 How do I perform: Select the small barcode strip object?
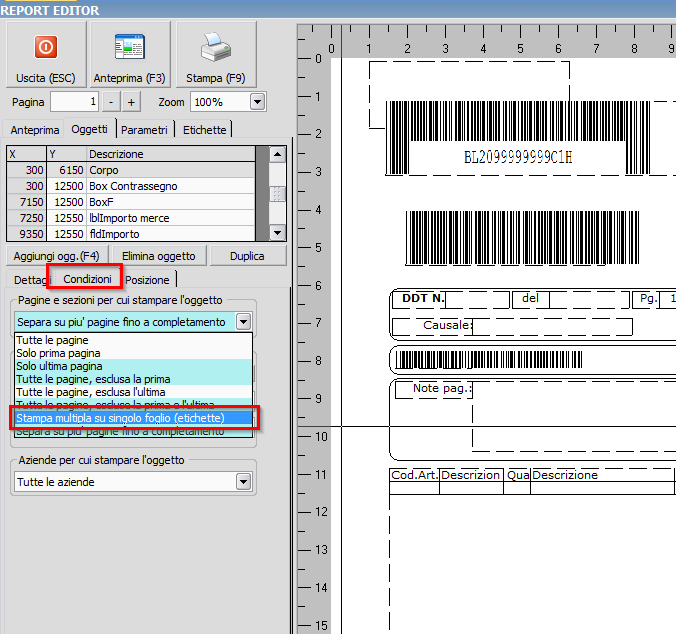[489, 360]
